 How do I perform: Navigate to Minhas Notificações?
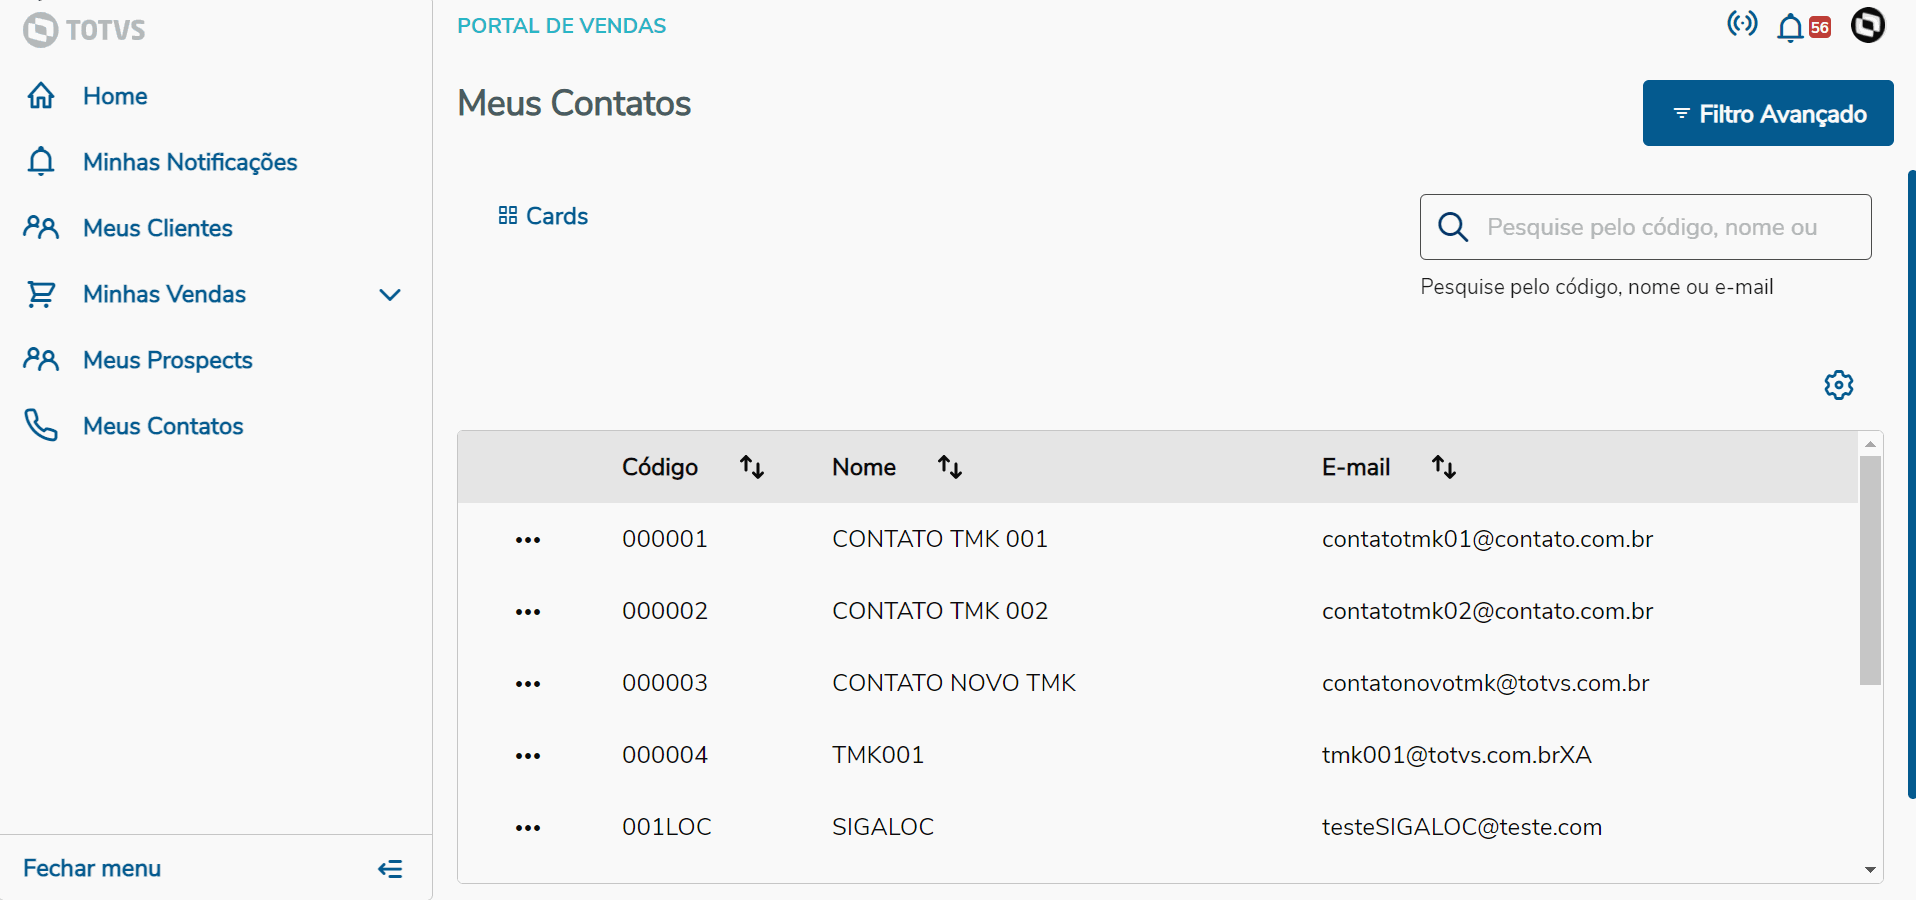[190, 162]
